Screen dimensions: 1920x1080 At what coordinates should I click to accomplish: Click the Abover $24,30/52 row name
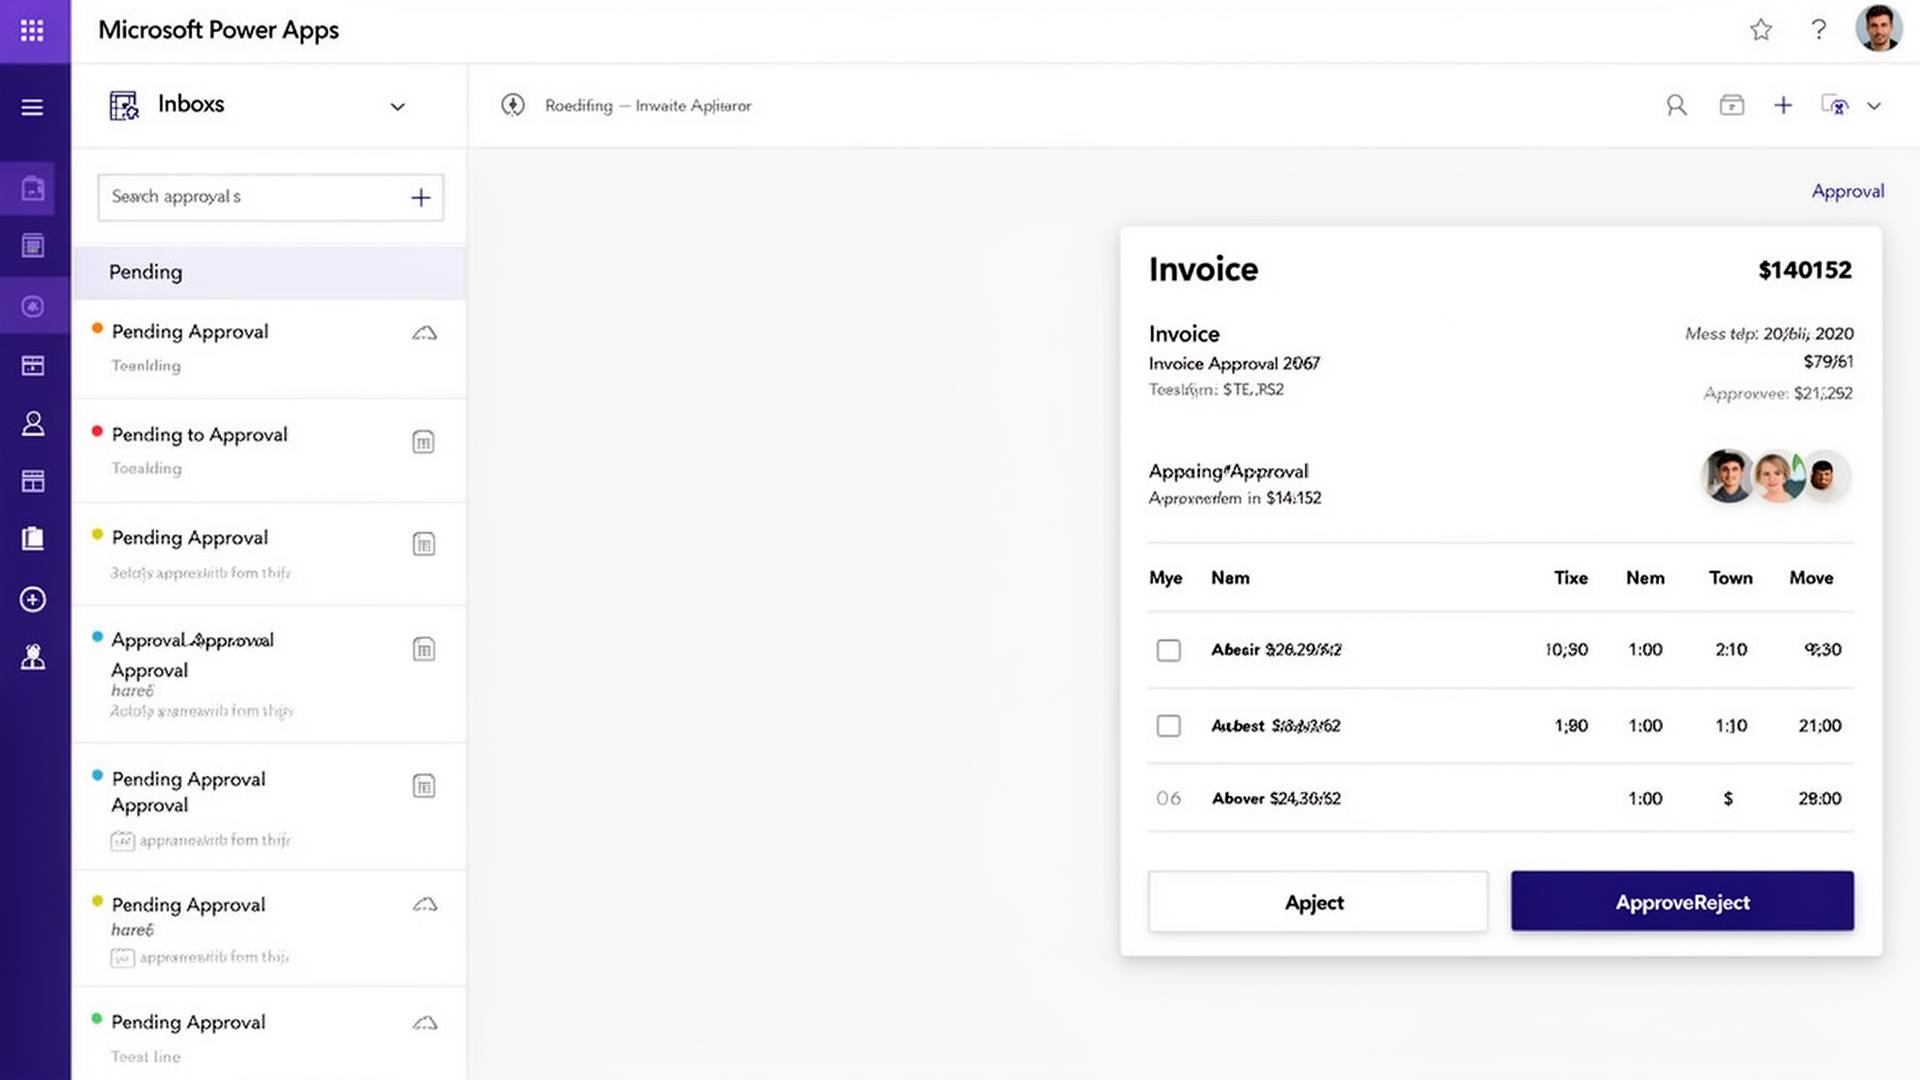(1276, 798)
